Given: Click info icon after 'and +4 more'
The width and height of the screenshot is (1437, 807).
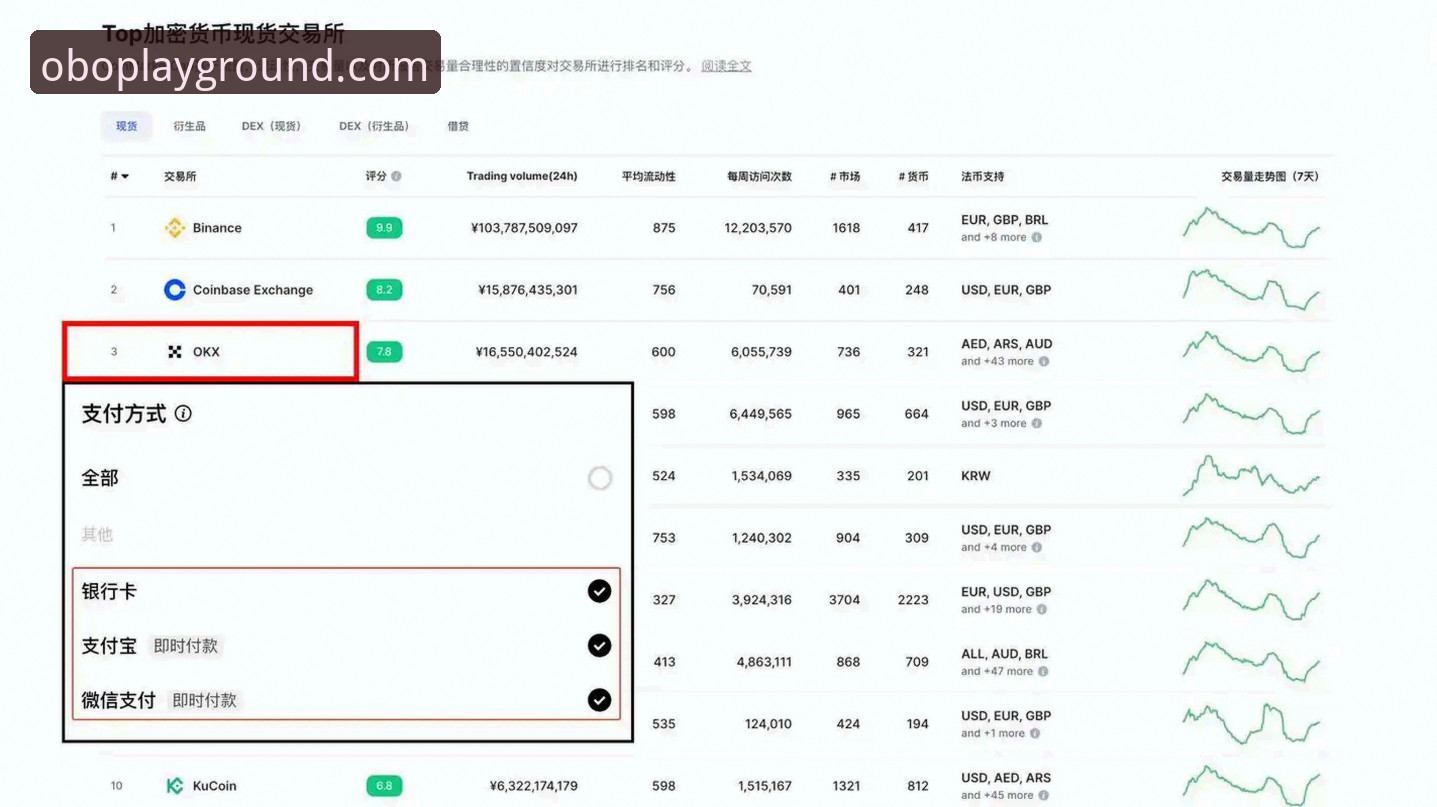Looking at the screenshot, I should pos(1036,548).
